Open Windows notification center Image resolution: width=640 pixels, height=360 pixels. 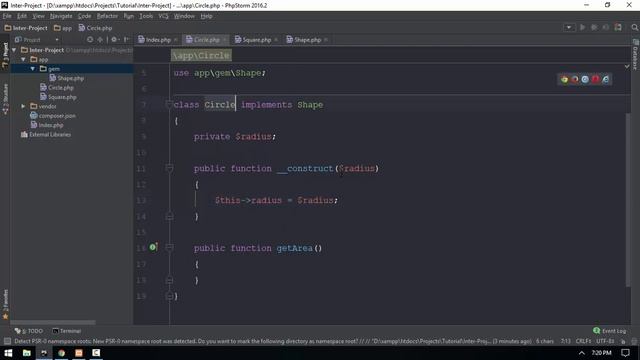626,353
